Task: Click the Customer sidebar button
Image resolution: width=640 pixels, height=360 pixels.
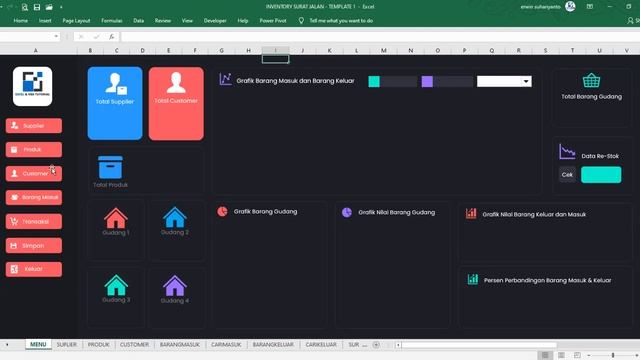Action: pos(34,173)
